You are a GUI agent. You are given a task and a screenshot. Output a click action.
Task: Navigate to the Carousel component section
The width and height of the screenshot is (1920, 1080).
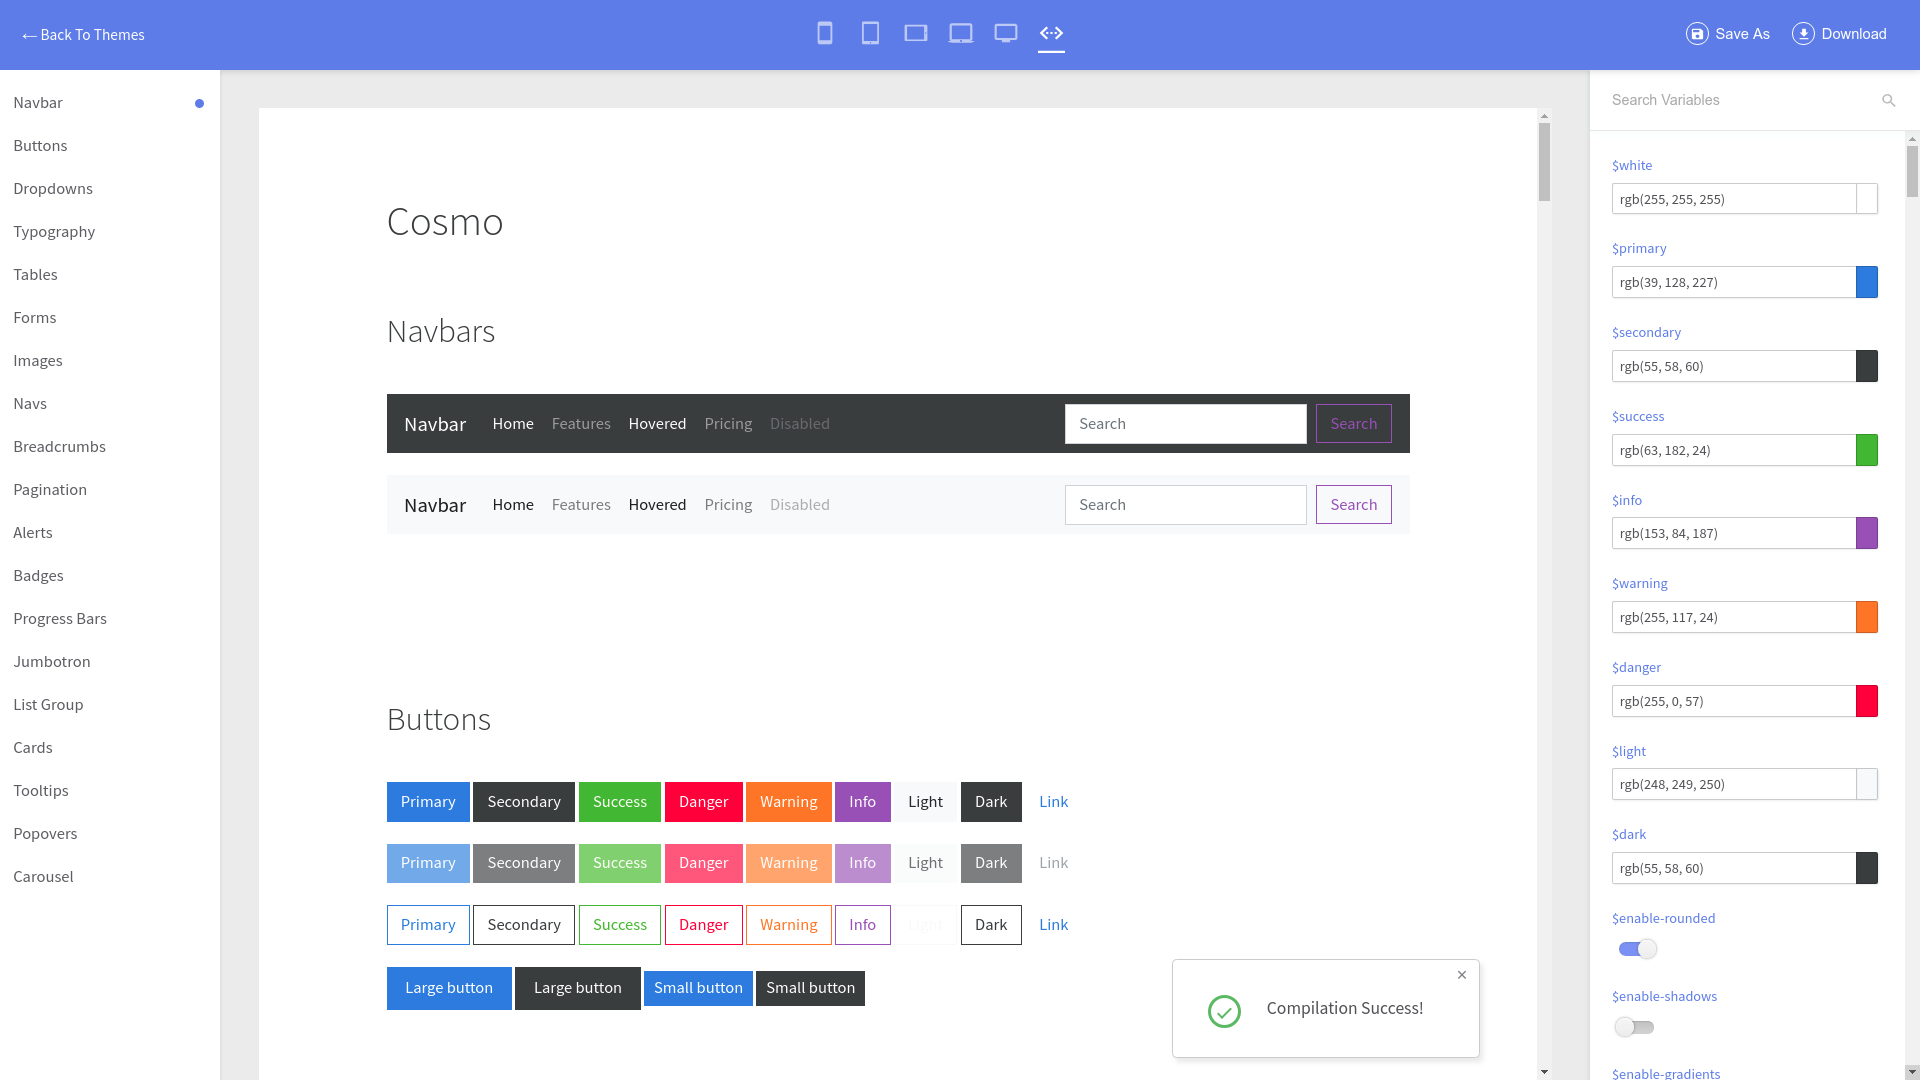44,876
